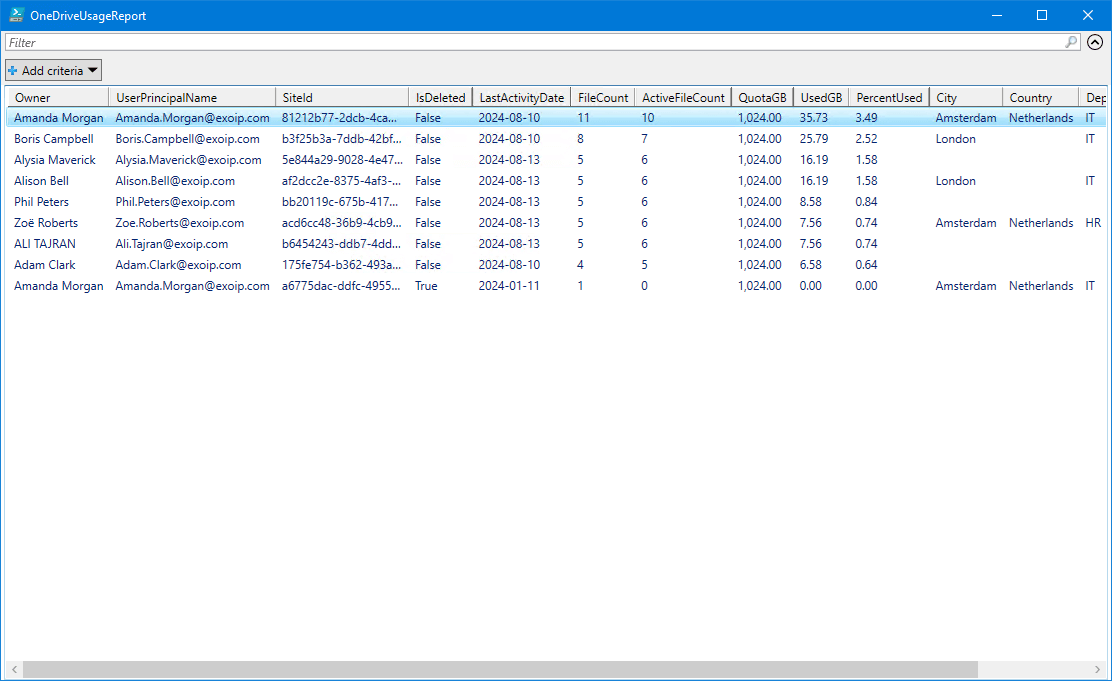Click the PowerShell icon in the title bar
The height and width of the screenshot is (681, 1112).
point(17,15)
